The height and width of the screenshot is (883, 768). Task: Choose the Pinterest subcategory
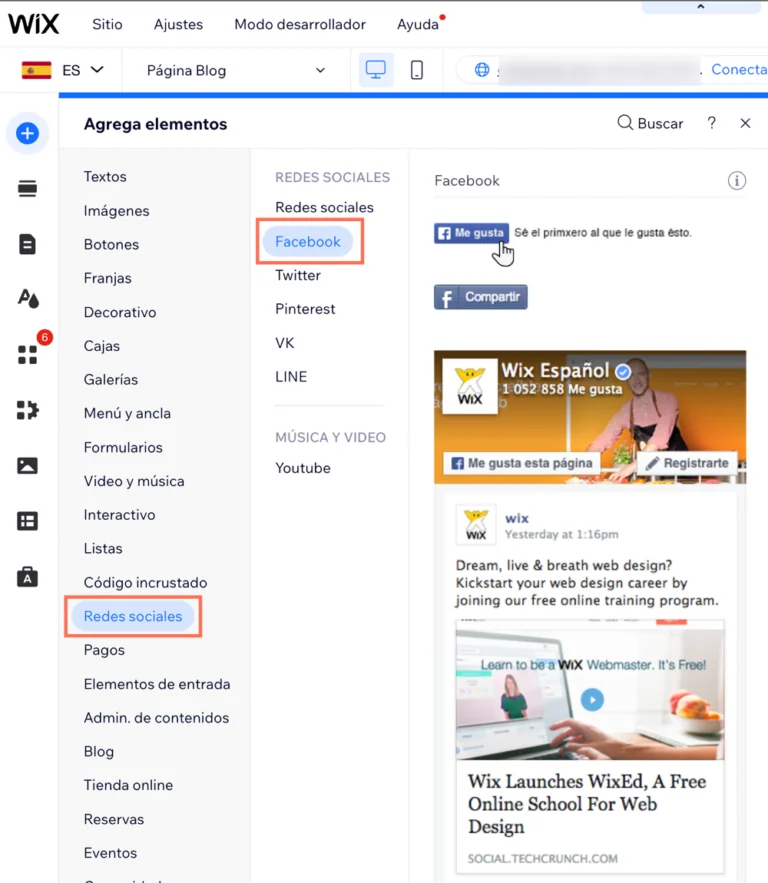(x=305, y=309)
